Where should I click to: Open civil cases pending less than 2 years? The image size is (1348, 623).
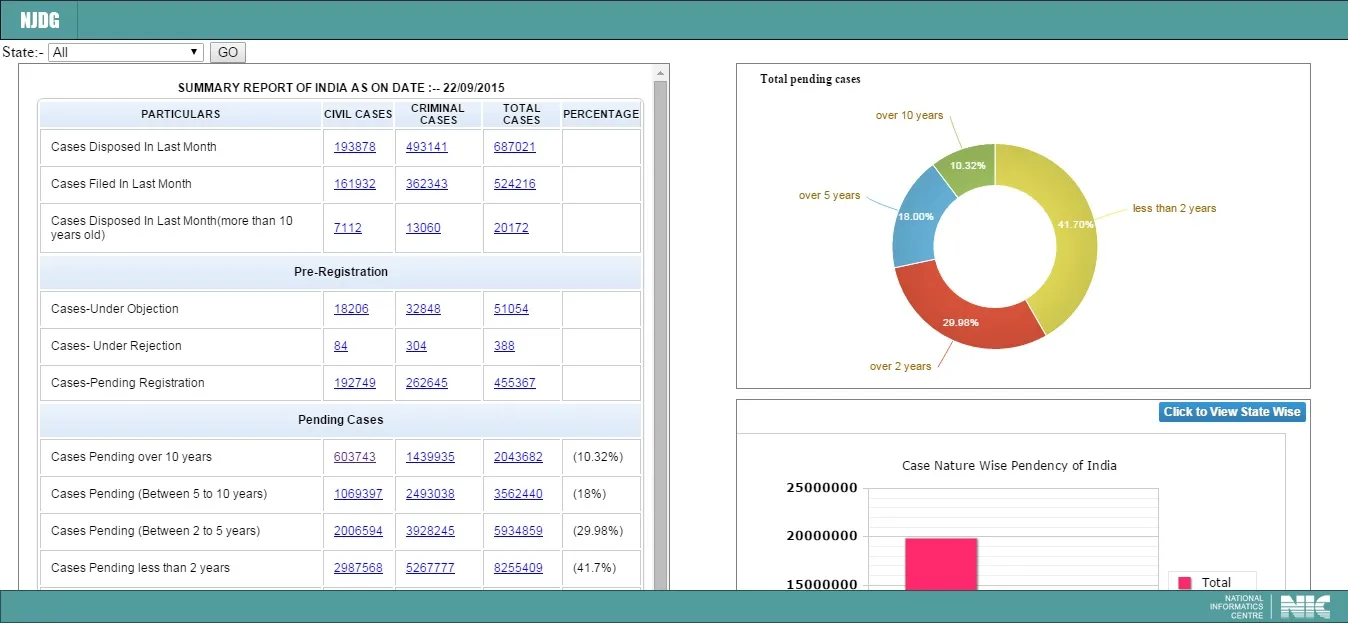click(358, 568)
